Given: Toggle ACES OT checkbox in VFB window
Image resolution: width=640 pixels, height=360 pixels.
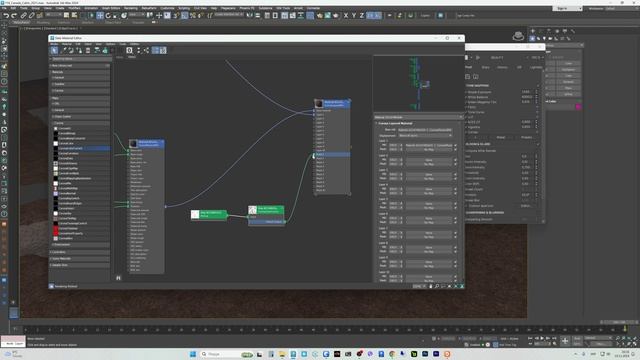Looking at the screenshot, I should (466, 122).
